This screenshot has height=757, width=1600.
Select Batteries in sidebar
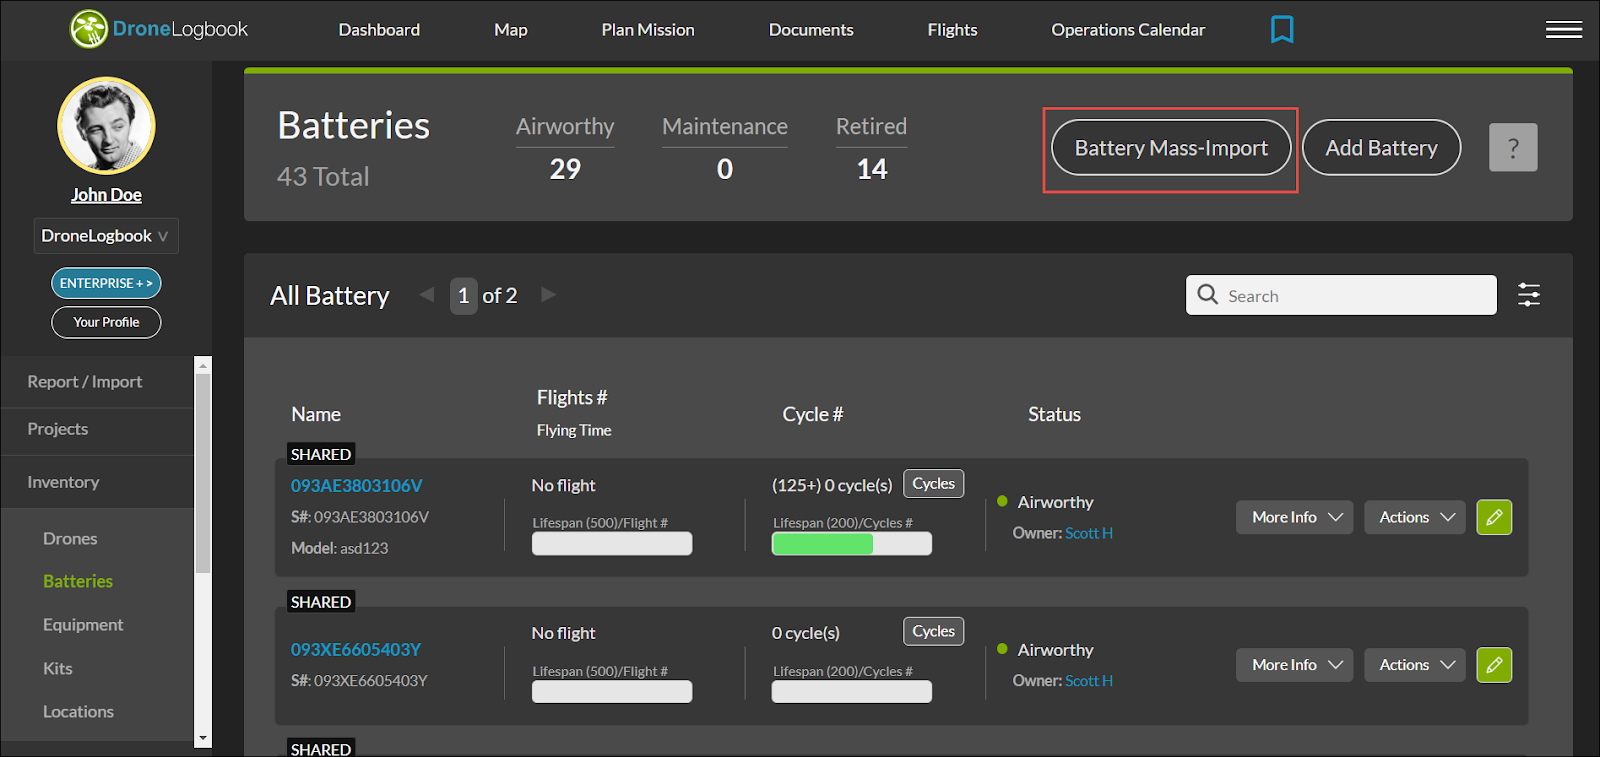pyautogui.click(x=78, y=581)
